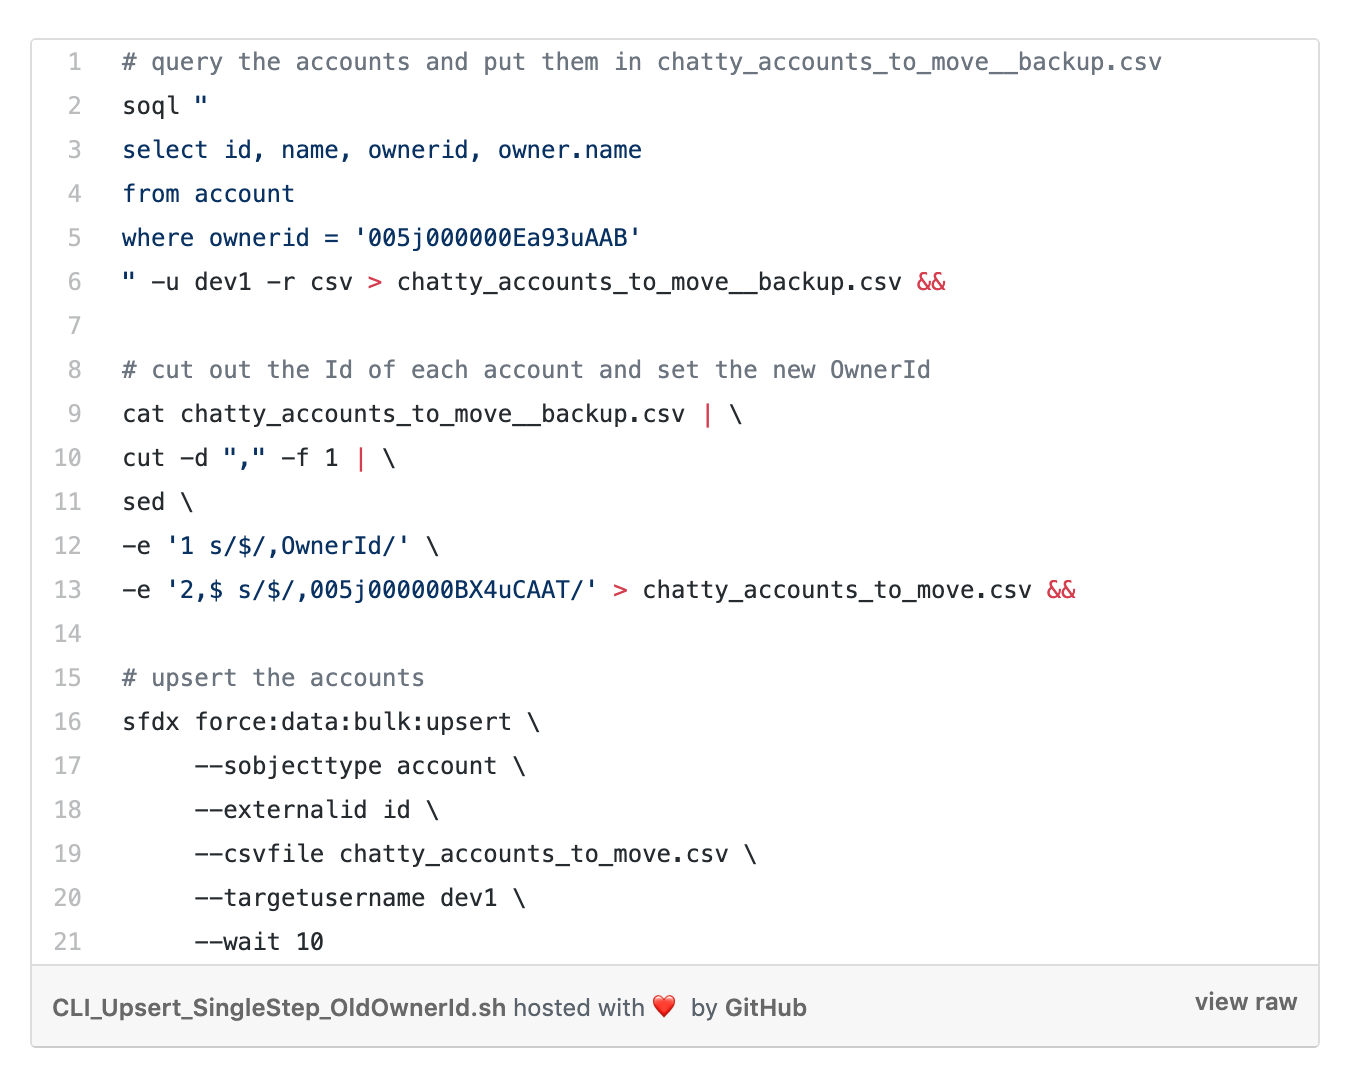Select line number 21

[68, 942]
